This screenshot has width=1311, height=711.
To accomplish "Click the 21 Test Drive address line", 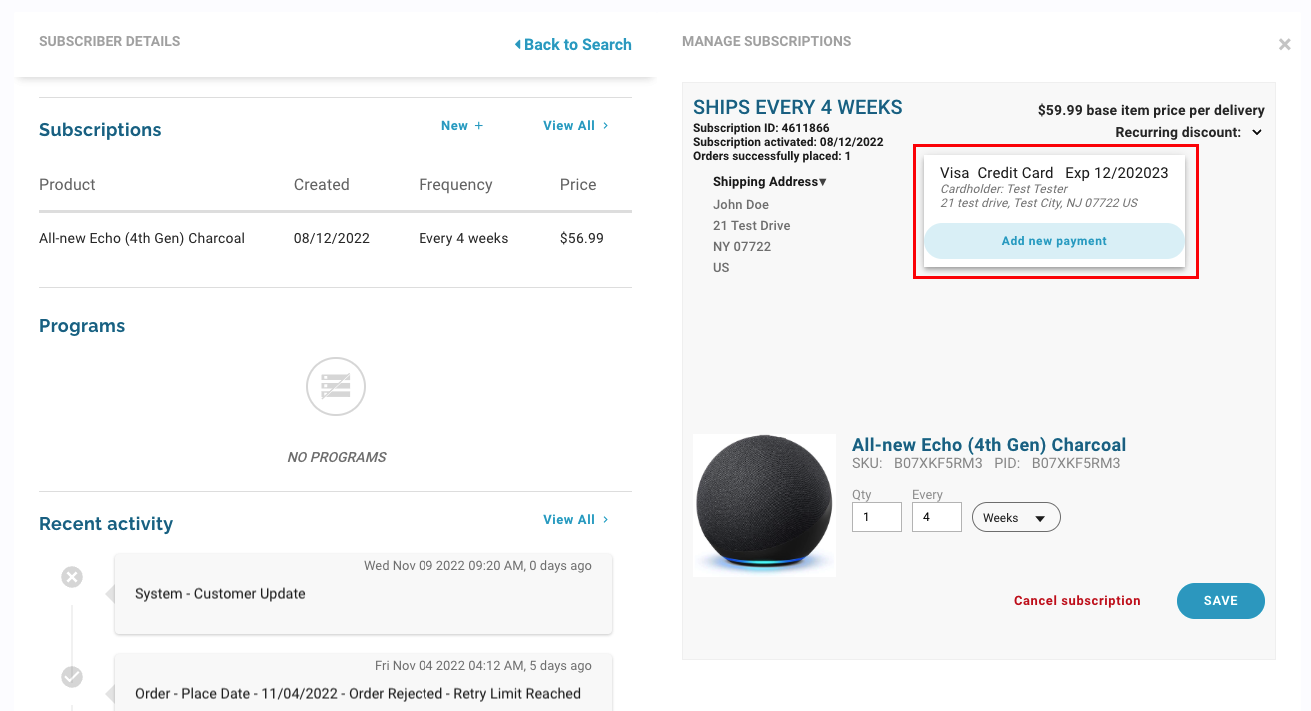I will tap(752, 226).
